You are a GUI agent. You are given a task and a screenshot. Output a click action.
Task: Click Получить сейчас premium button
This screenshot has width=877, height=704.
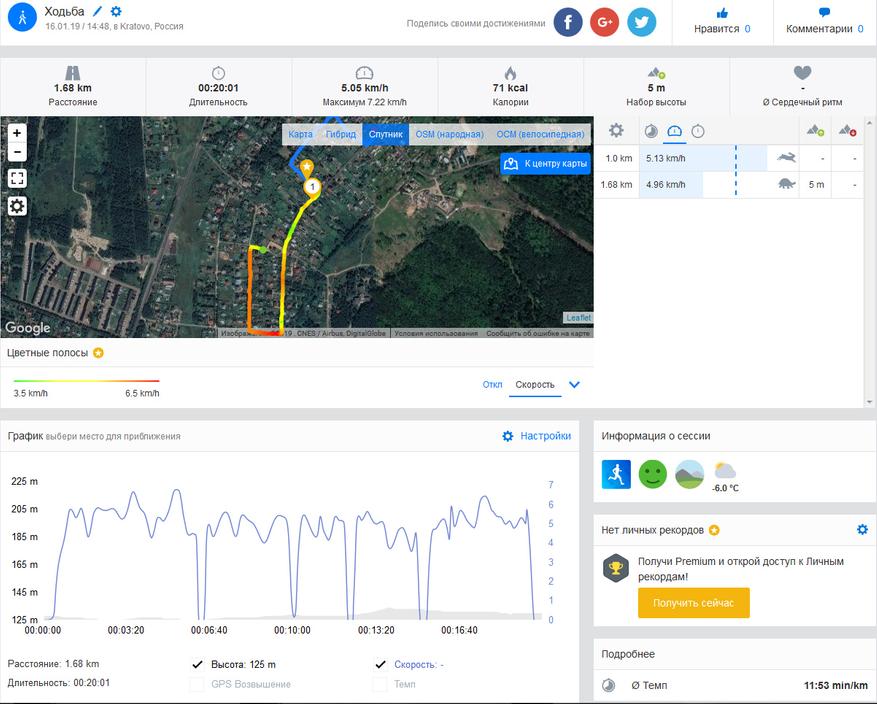click(694, 603)
